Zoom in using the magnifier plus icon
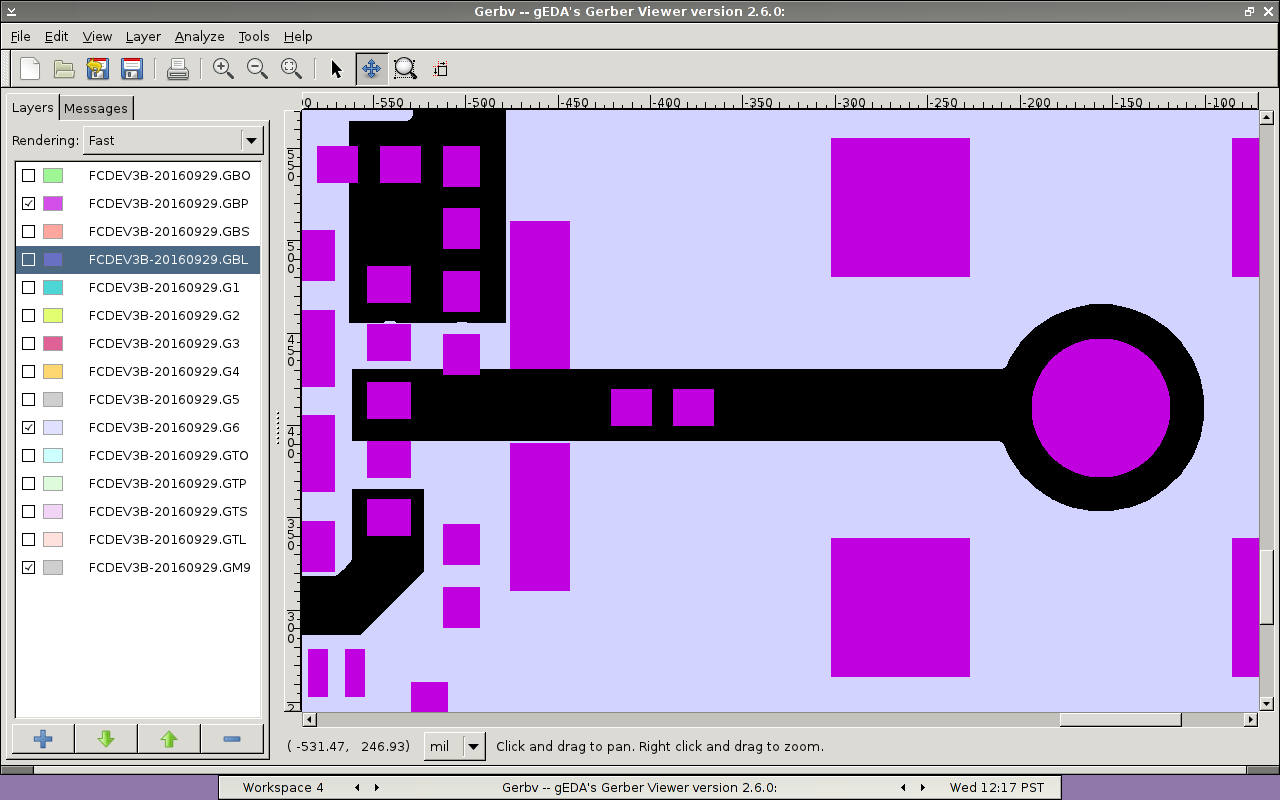 223,69
